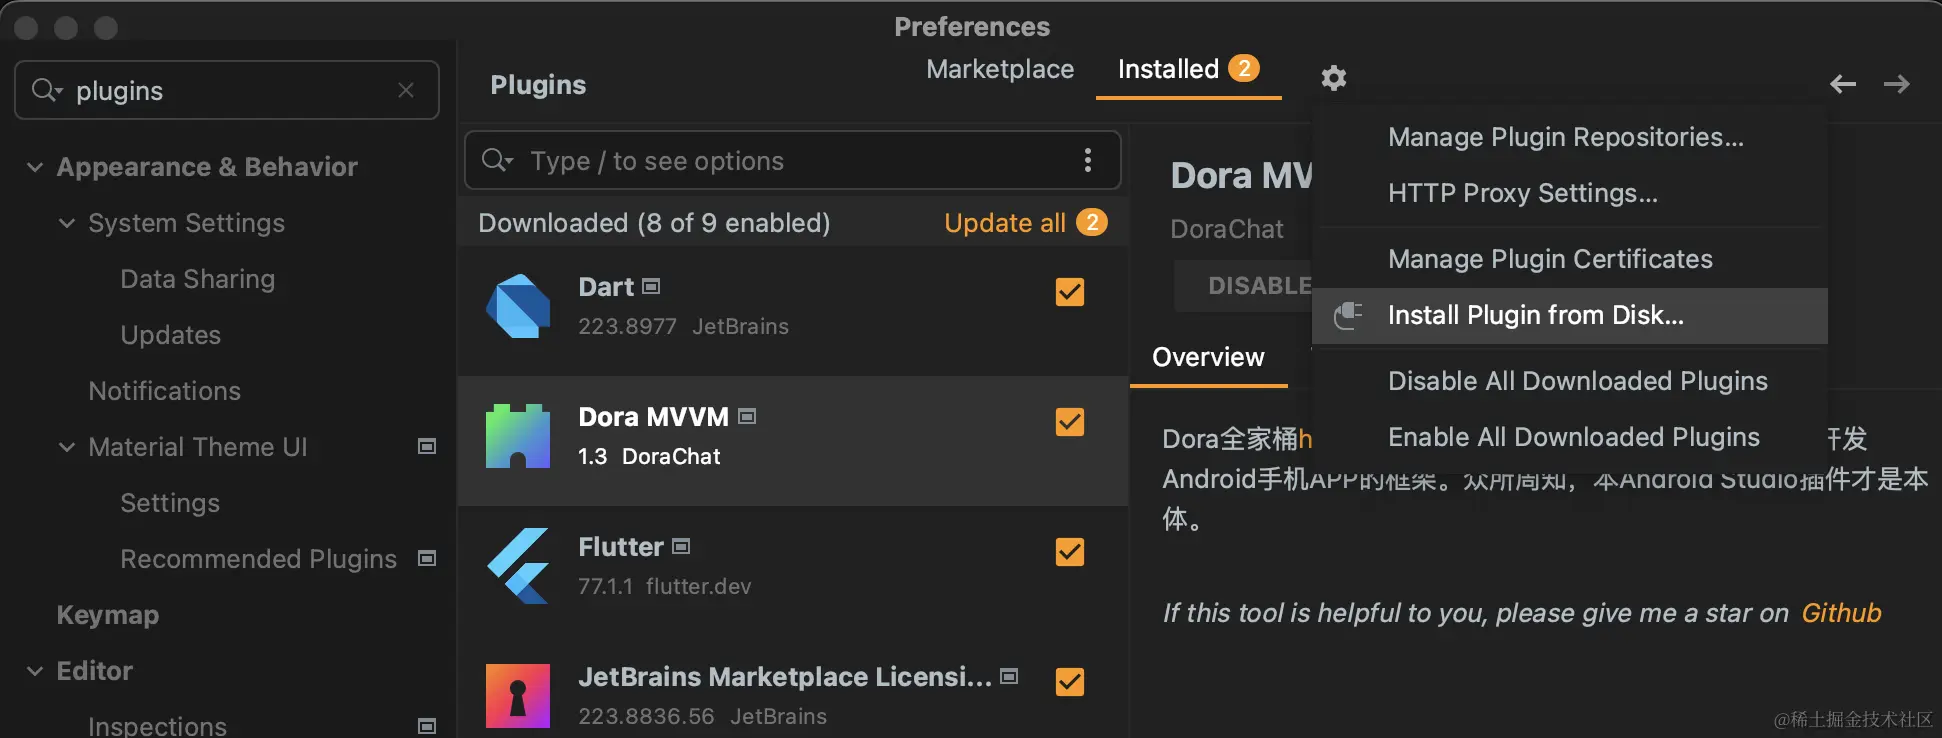Uncheck the Dora MVVM plugin
Image resolution: width=1942 pixels, height=738 pixels.
tap(1070, 422)
